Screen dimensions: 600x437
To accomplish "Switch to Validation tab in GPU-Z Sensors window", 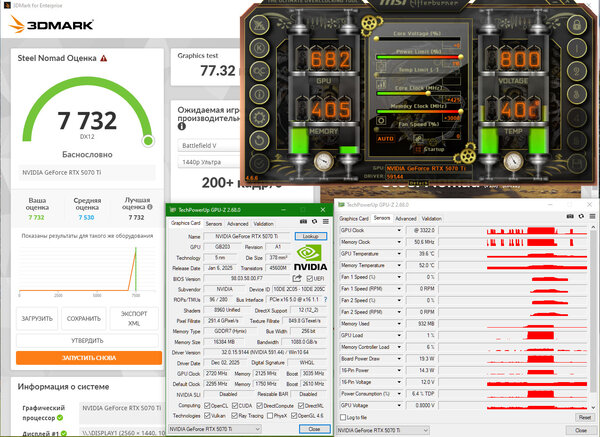I will click(432, 218).
